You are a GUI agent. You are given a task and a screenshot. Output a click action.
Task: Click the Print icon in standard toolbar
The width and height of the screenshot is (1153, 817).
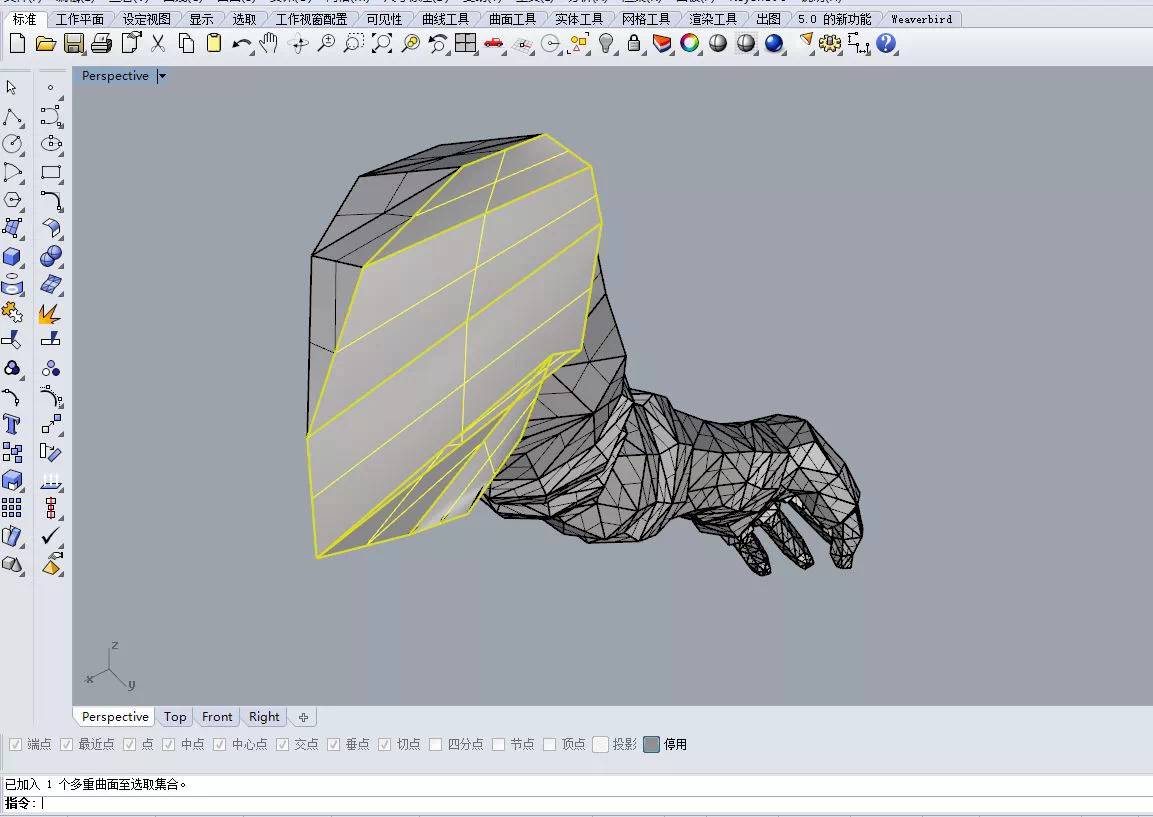click(x=101, y=44)
